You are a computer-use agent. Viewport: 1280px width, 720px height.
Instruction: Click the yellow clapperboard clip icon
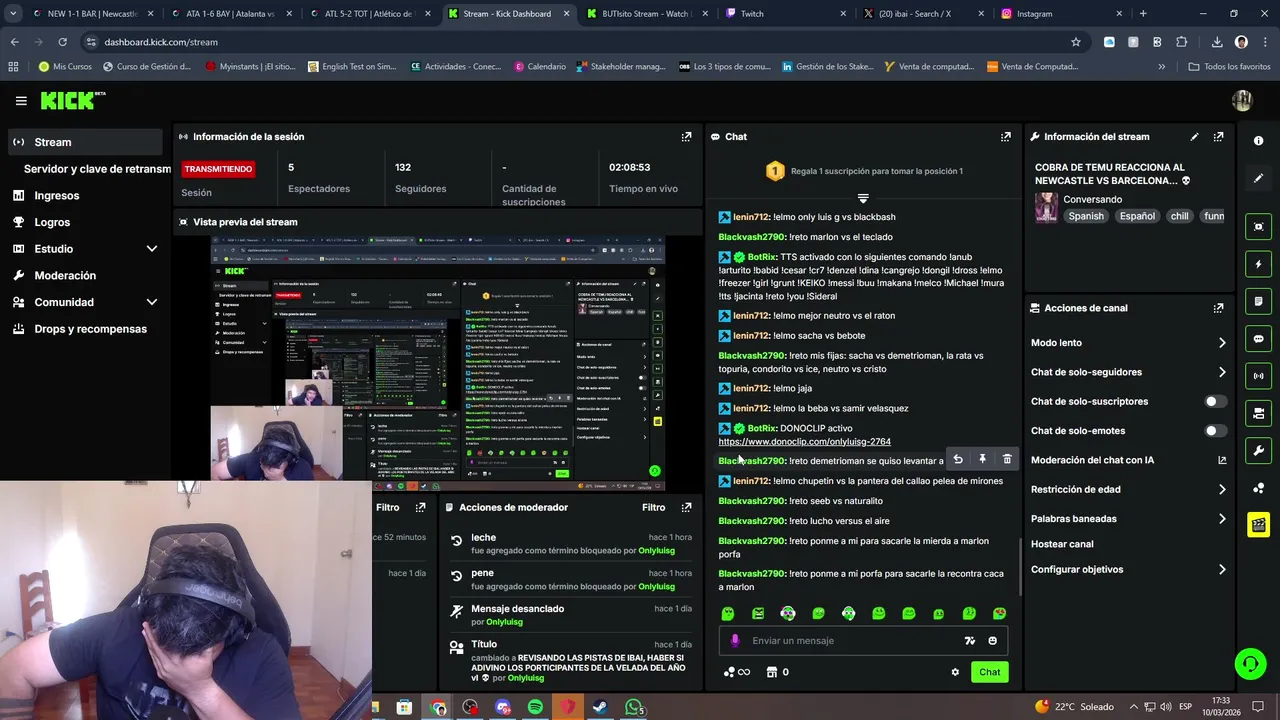coord(1258,524)
